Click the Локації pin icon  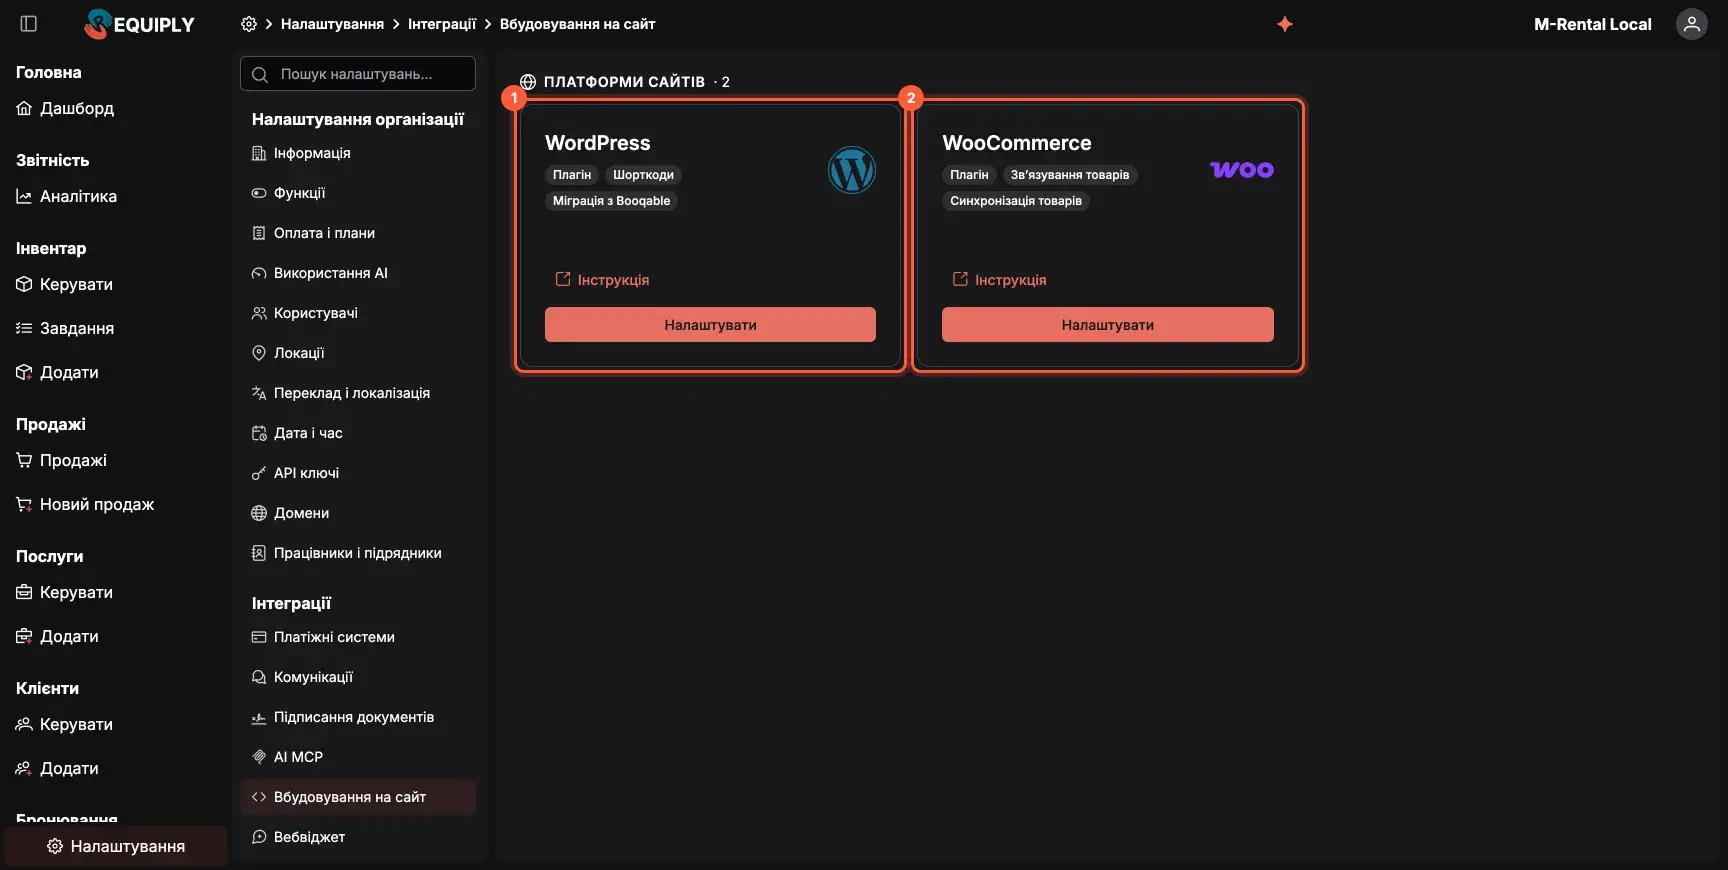pos(259,353)
